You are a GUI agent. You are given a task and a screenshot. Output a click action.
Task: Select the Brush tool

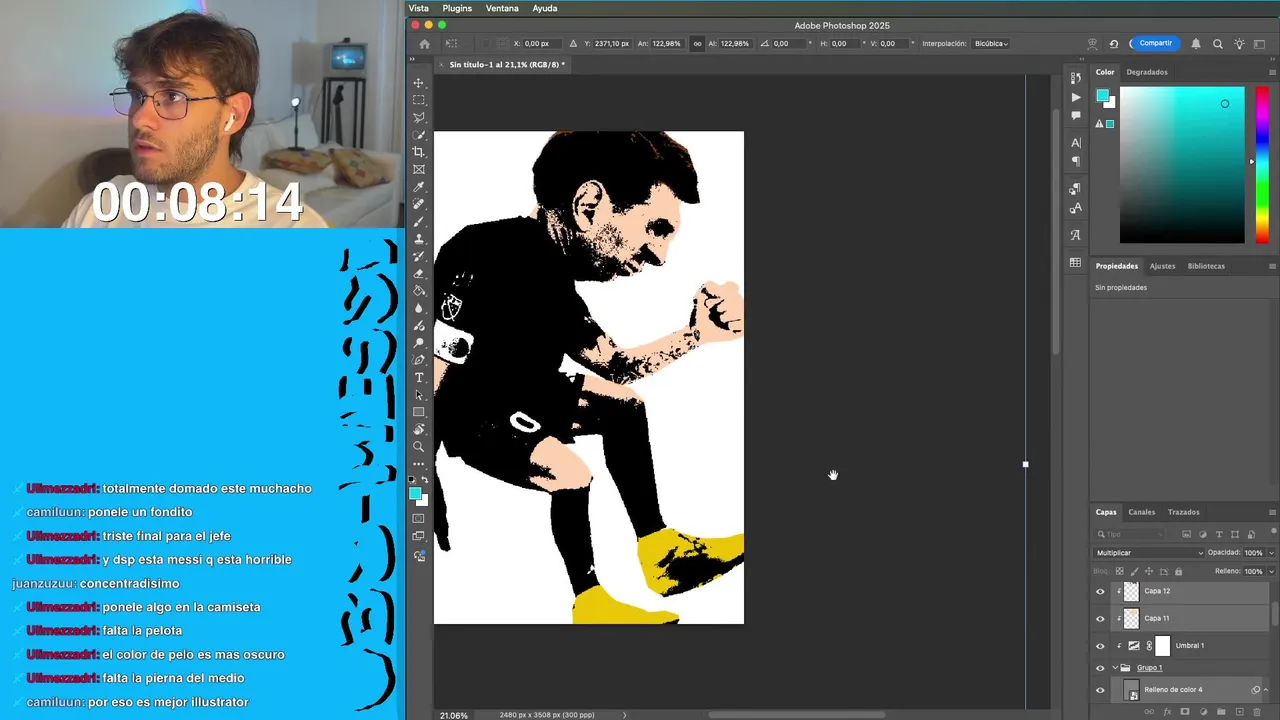(419, 222)
